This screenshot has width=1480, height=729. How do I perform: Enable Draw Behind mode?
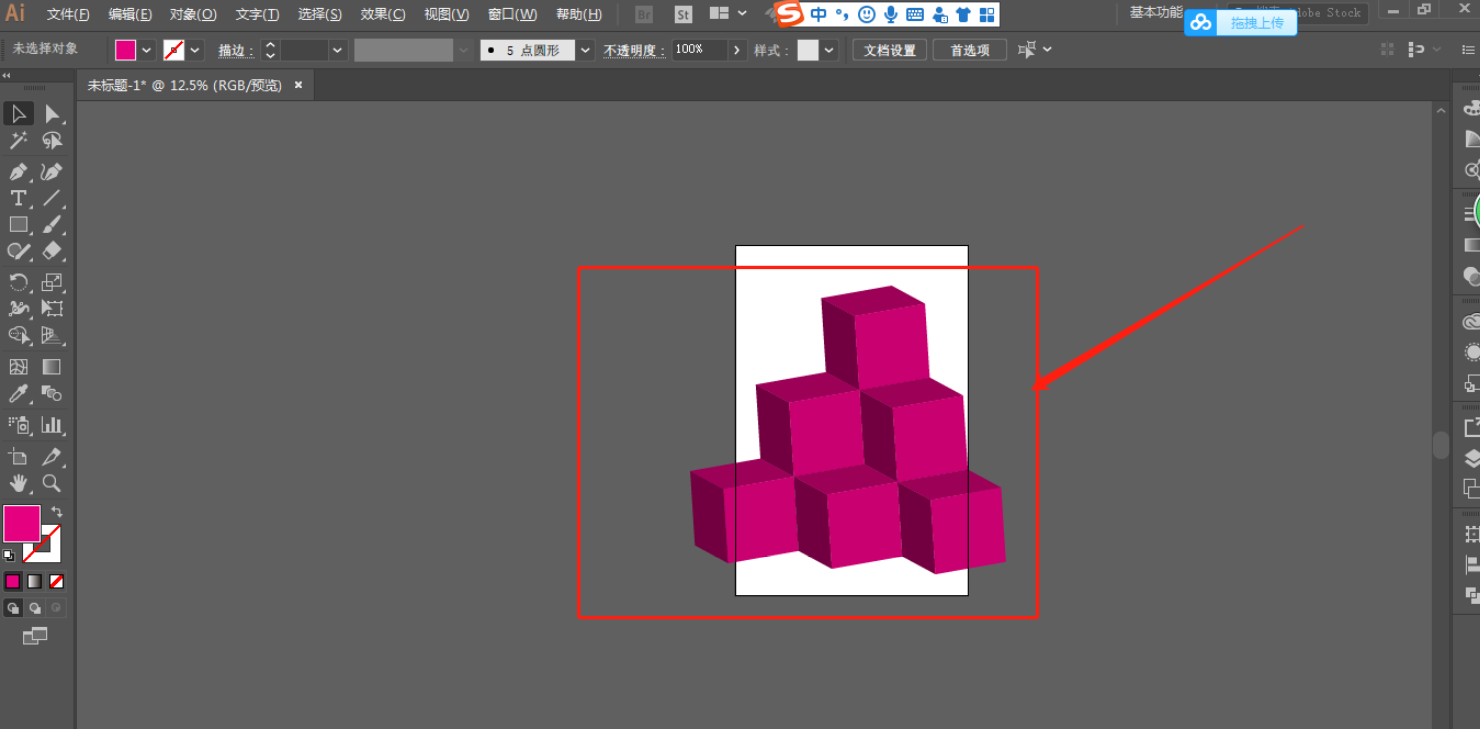(35, 608)
